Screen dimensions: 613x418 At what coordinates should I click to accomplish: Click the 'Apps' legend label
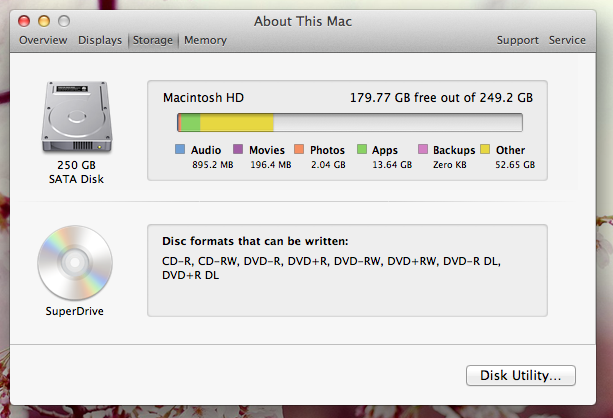(385, 150)
